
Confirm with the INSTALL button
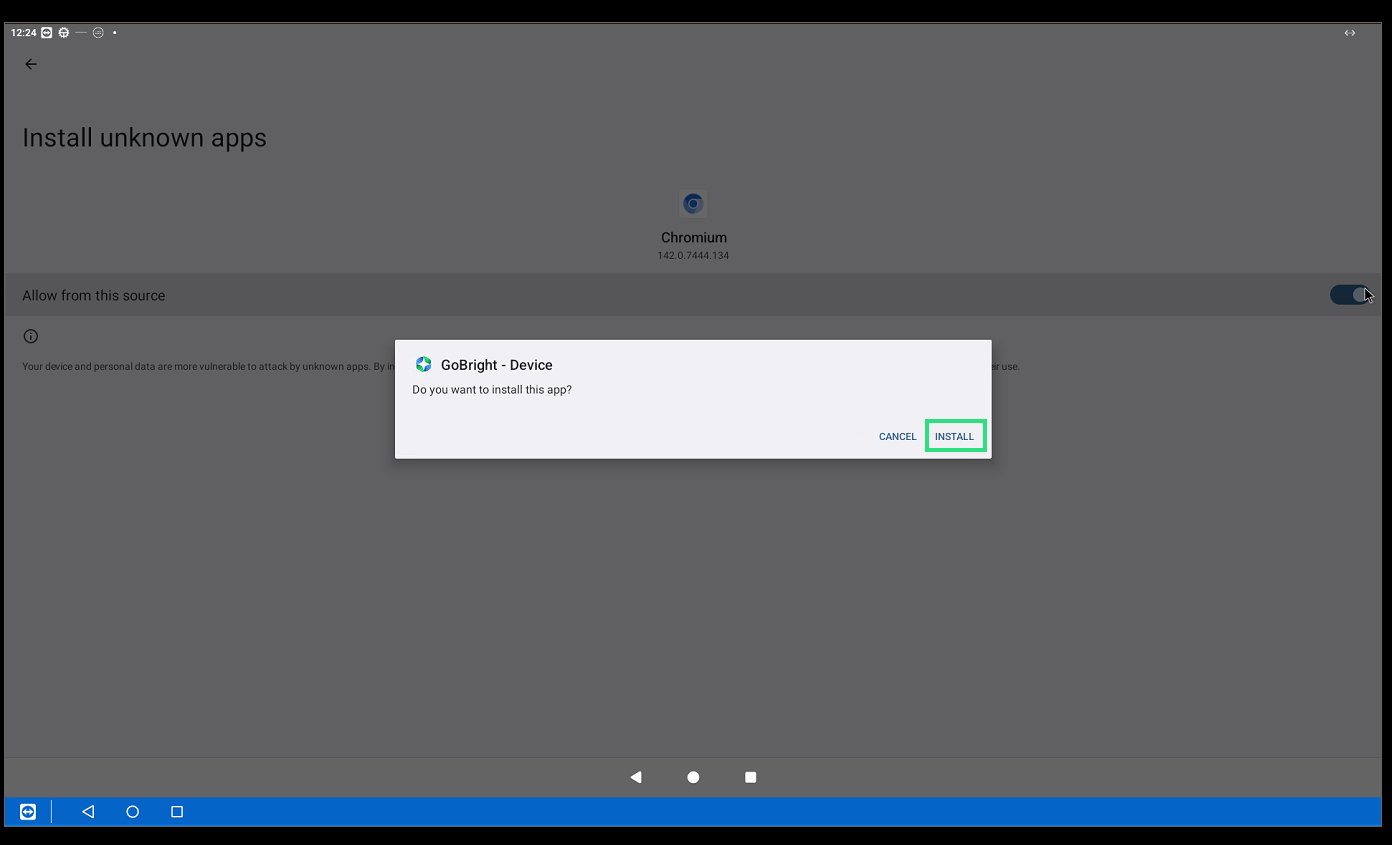(x=955, y=436)
